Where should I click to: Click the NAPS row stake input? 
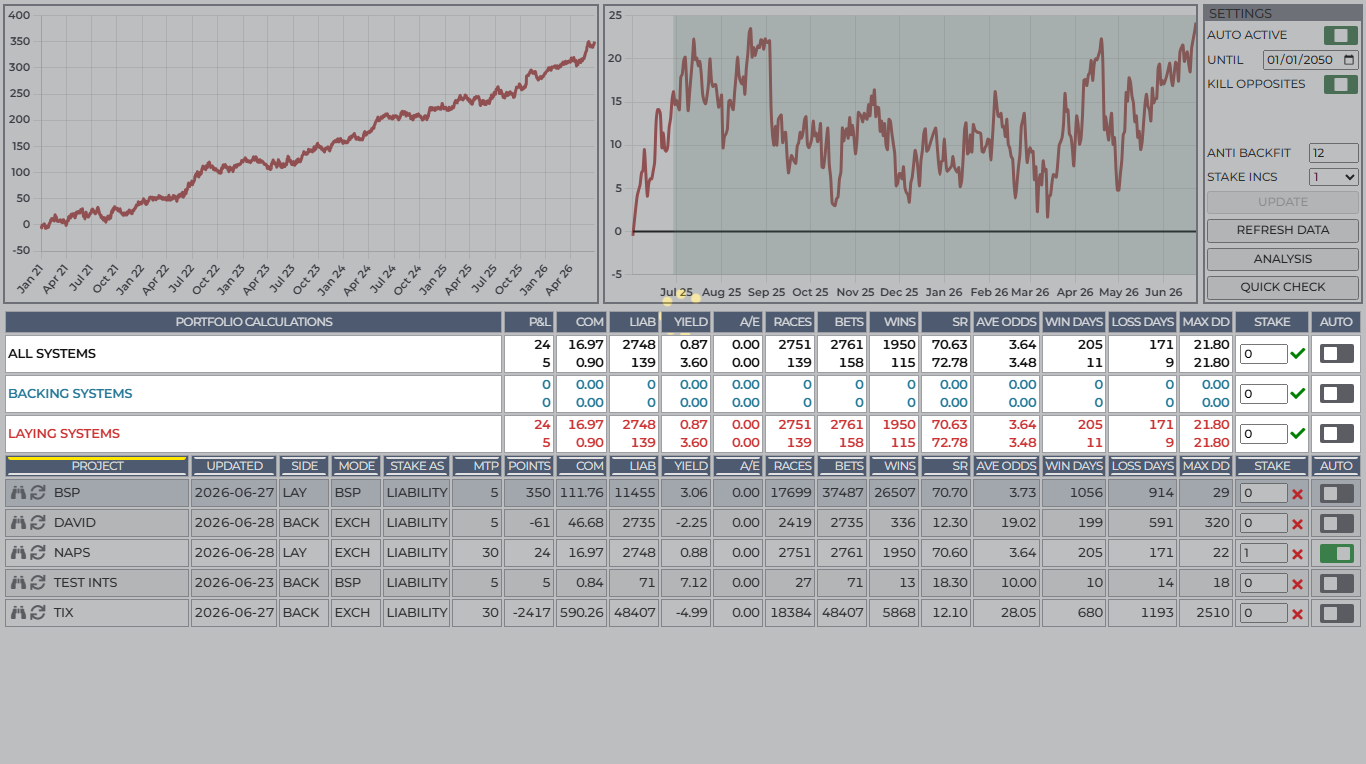(1263, 553)
